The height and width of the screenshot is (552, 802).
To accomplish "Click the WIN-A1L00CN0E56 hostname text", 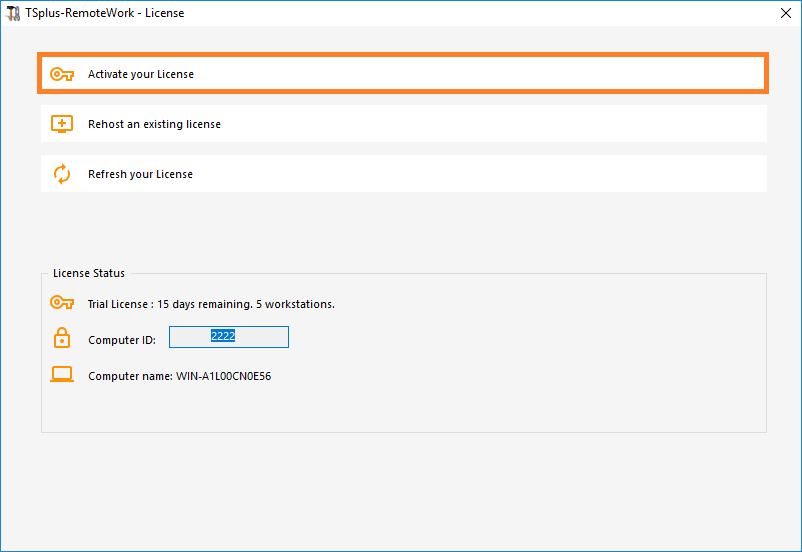I will pos(224,377).
